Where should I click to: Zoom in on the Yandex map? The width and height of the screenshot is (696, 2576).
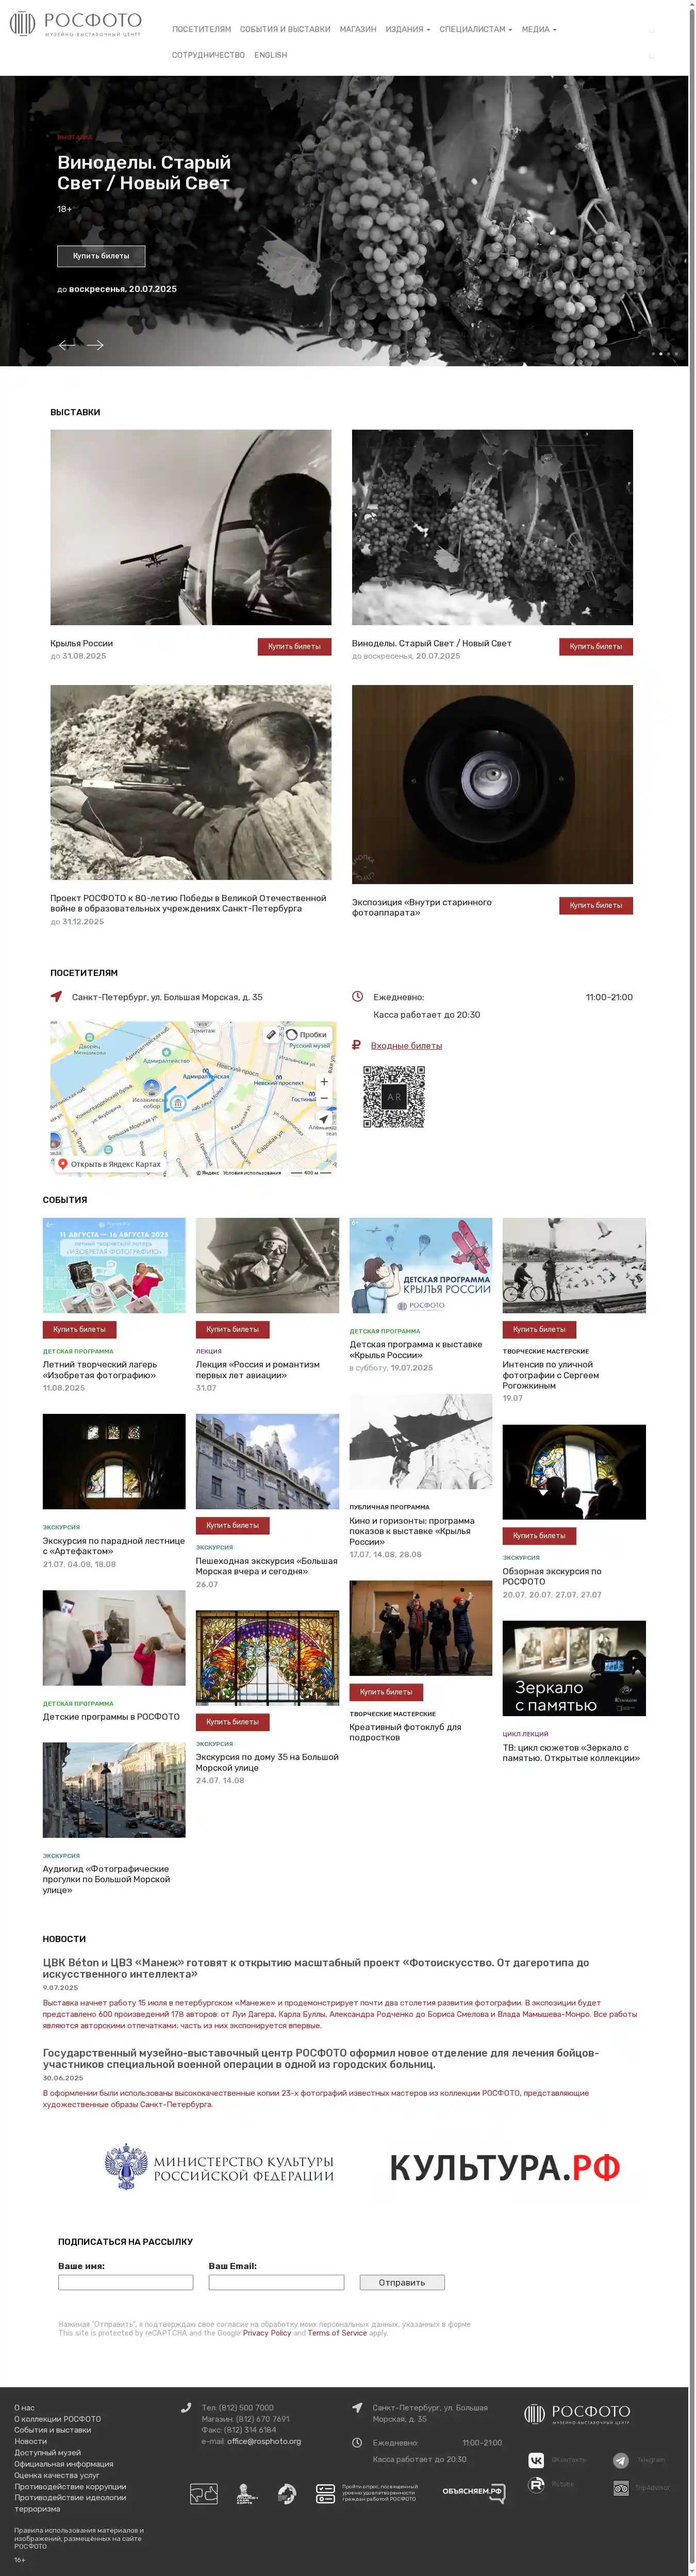coord(323,1081)
